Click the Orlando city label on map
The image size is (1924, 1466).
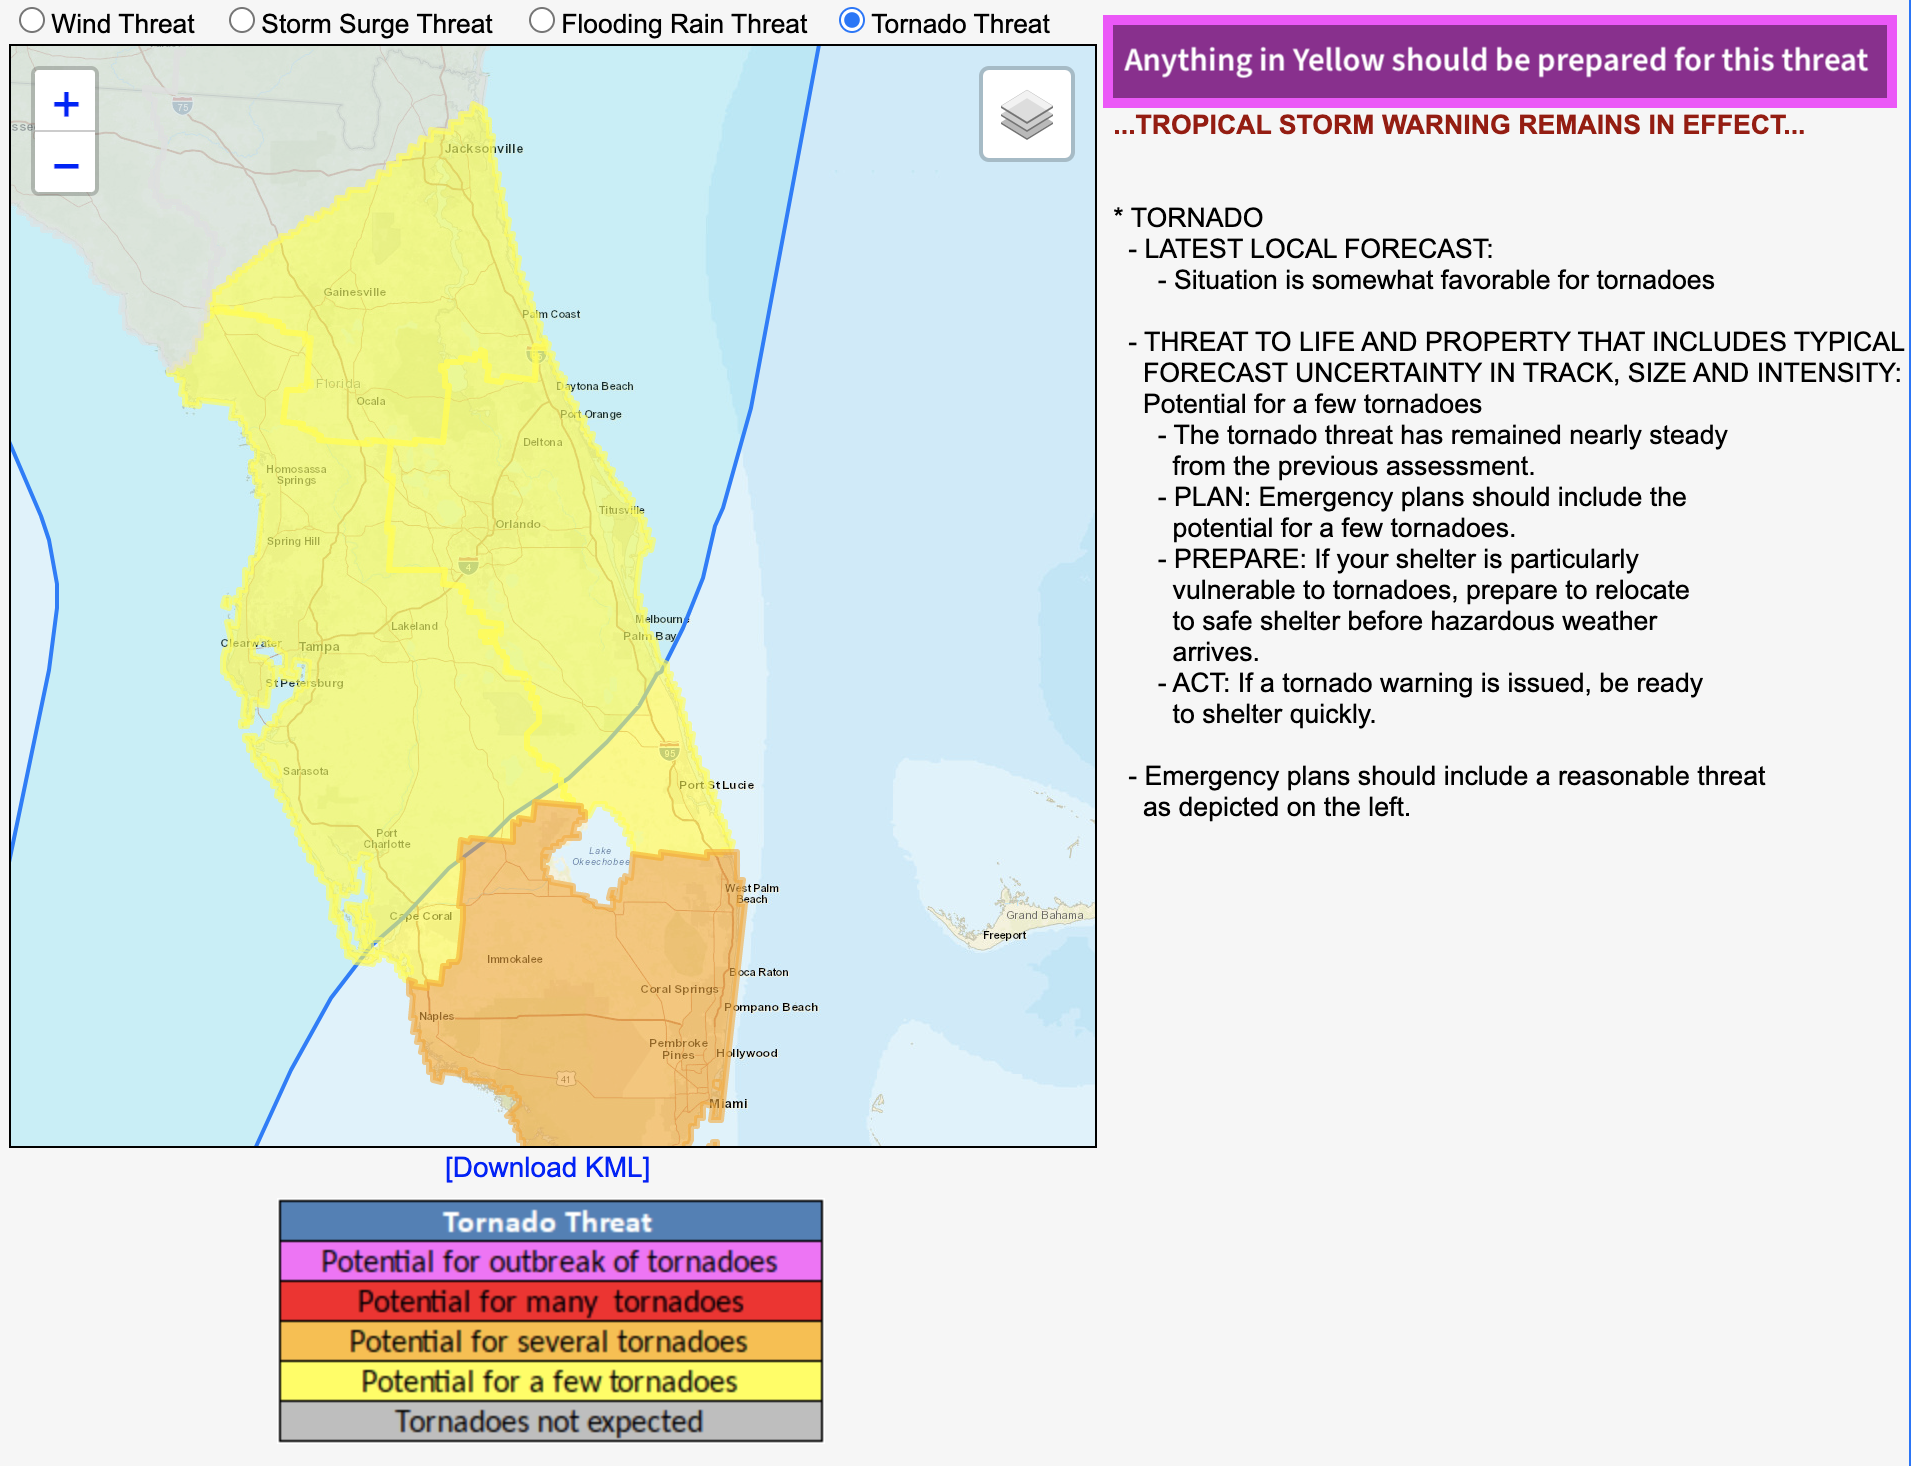(518, 524)
